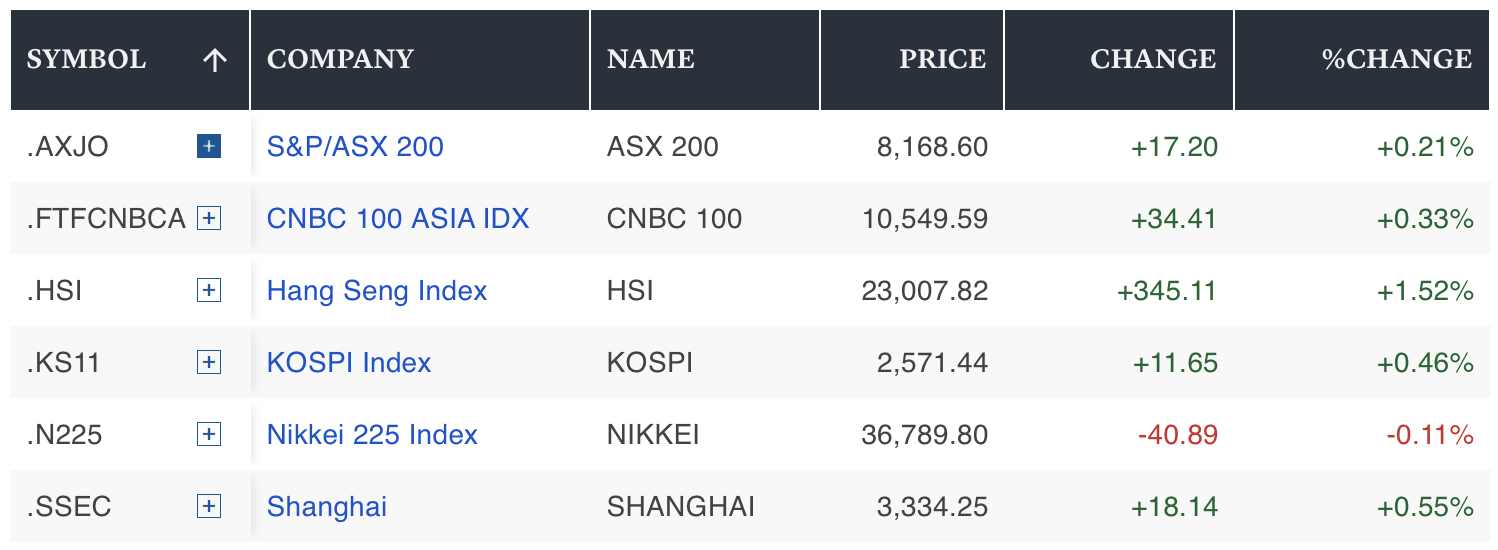Click the sort arrow in Symbol header
Image resolution: width=1498 pixels, height=550 pixels.
[x=214, y=60]
